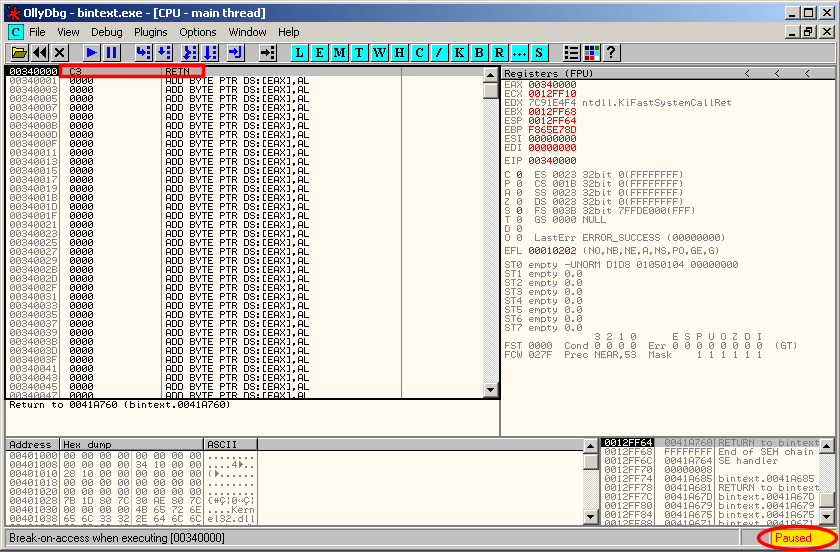Click the Help question mark icon
Image resolution: width=840 pixels, height=552 pixels.
pyautogui.click(x=611, y=52)
